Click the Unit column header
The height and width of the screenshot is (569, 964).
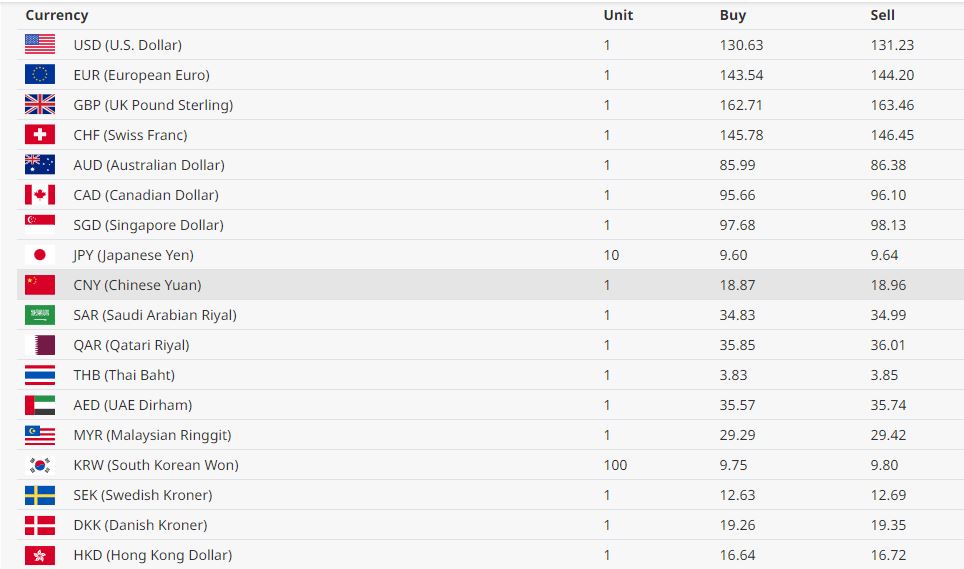tap(618, 15)
